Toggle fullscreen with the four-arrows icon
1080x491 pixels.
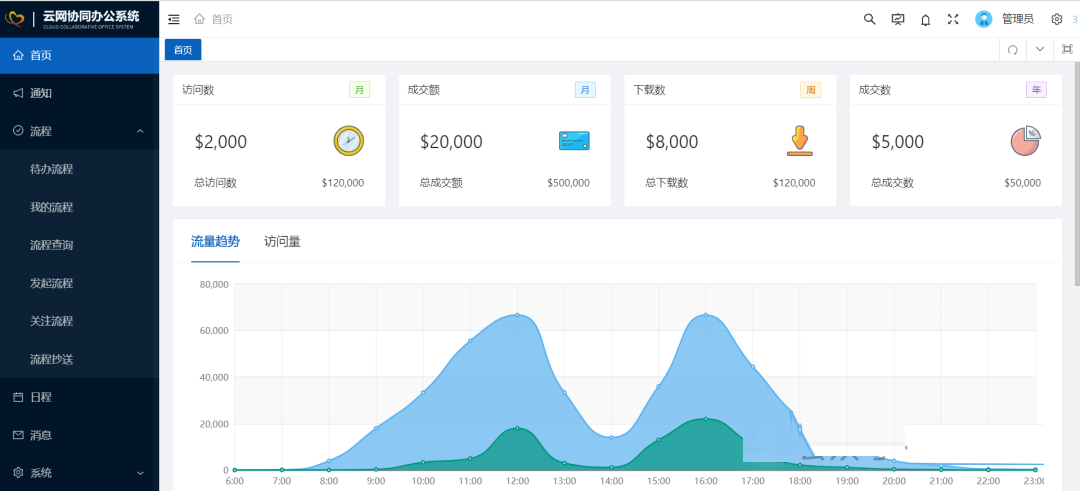point(953,19)
